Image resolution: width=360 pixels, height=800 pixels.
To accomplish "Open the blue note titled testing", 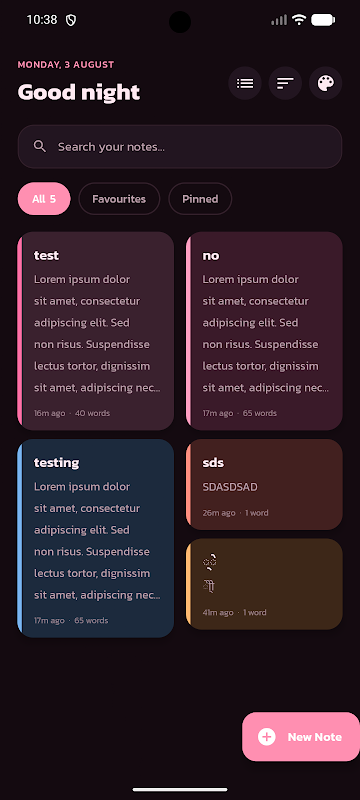I will [96, 538].
